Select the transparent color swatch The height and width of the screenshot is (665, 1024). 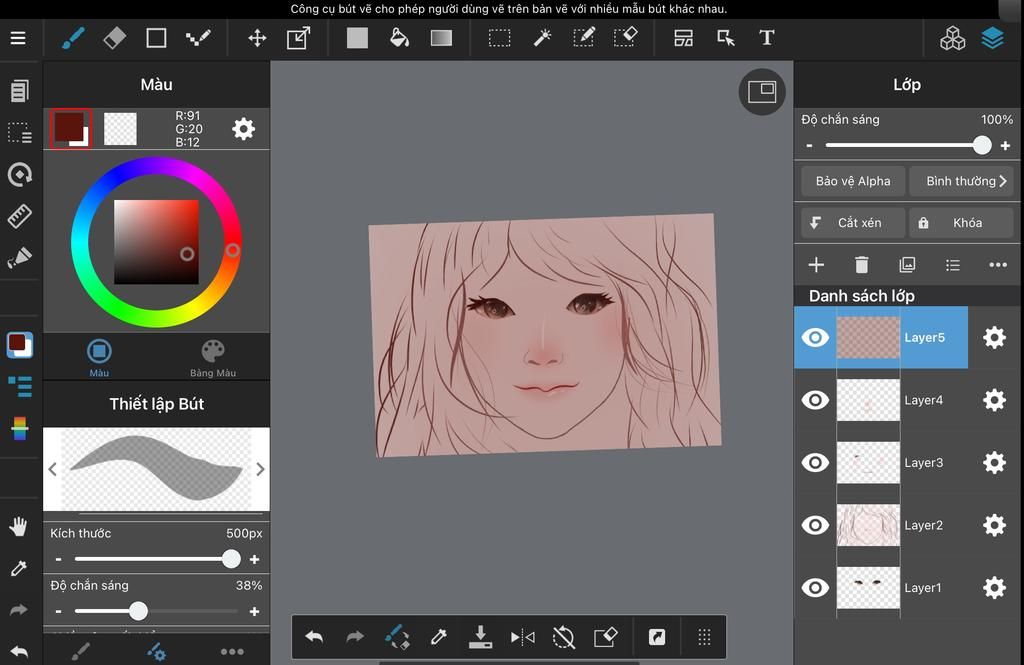coord(120,129)
